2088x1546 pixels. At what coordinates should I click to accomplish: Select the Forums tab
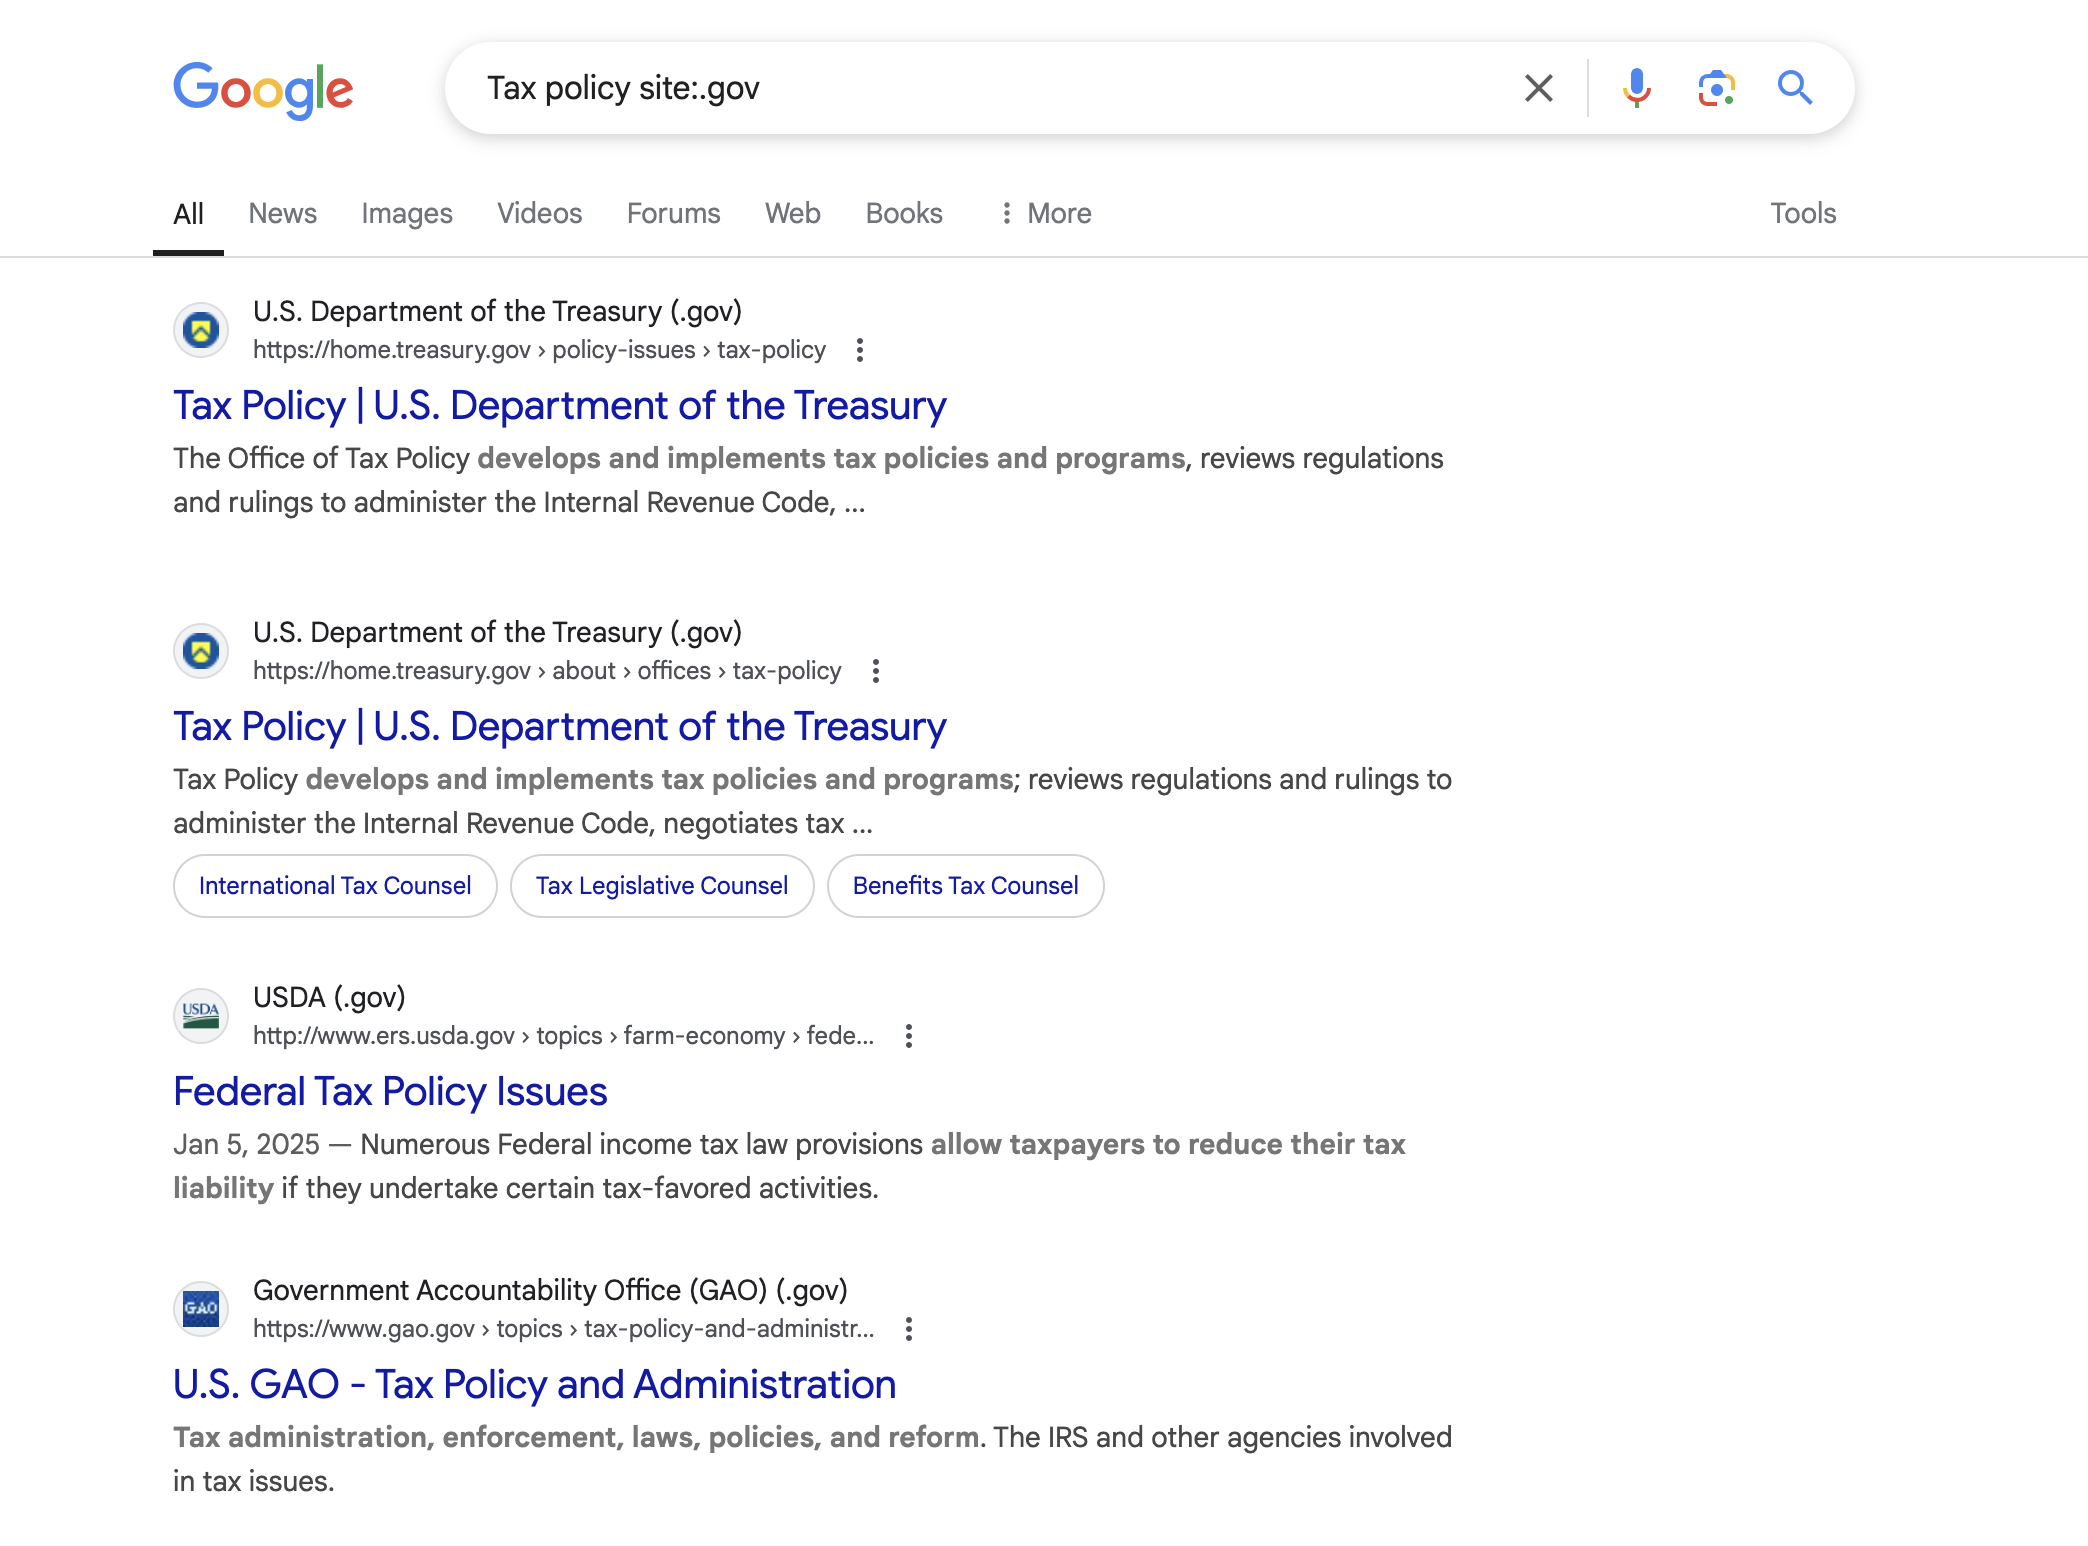pos(673,213)
